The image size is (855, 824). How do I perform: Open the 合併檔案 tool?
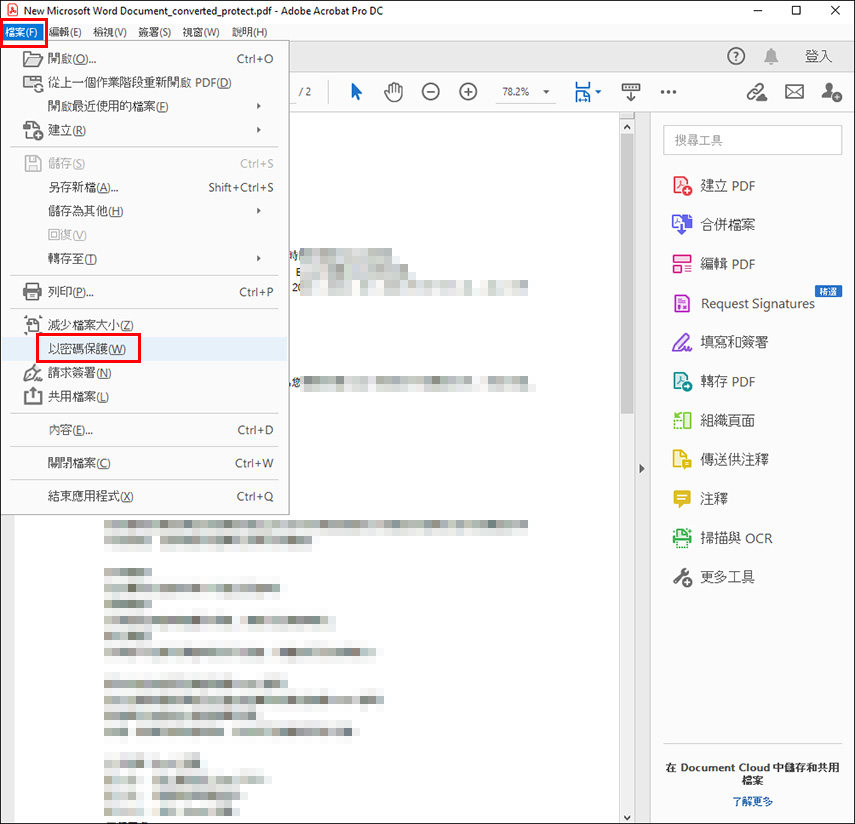pos(714,225)
